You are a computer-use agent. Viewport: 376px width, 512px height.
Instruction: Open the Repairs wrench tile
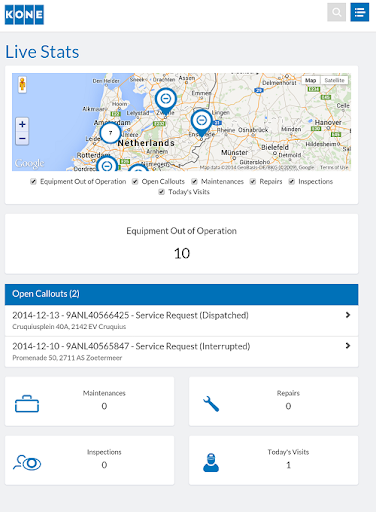pos(273,401)
